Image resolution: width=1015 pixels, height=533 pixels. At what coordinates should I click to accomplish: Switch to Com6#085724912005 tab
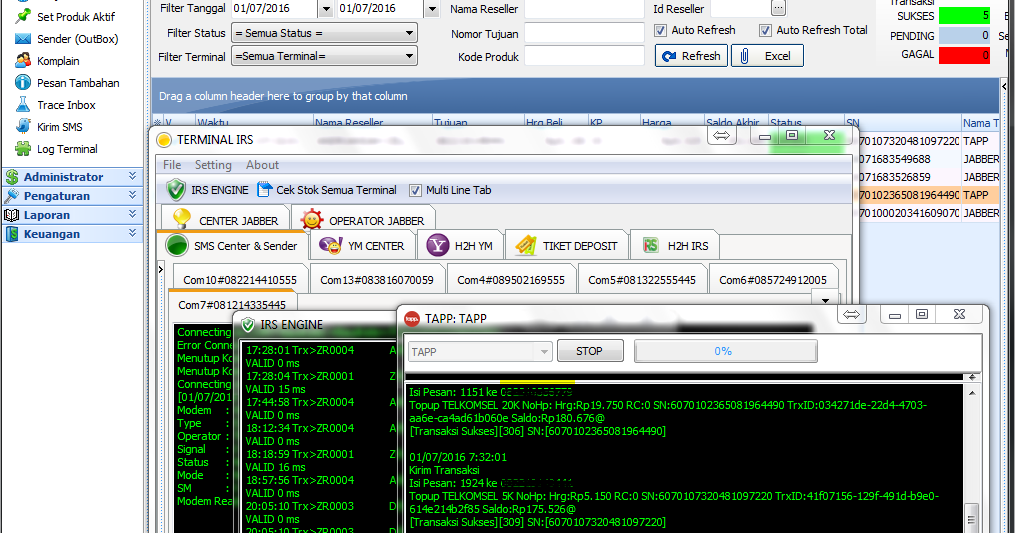[x=773, y=280]
